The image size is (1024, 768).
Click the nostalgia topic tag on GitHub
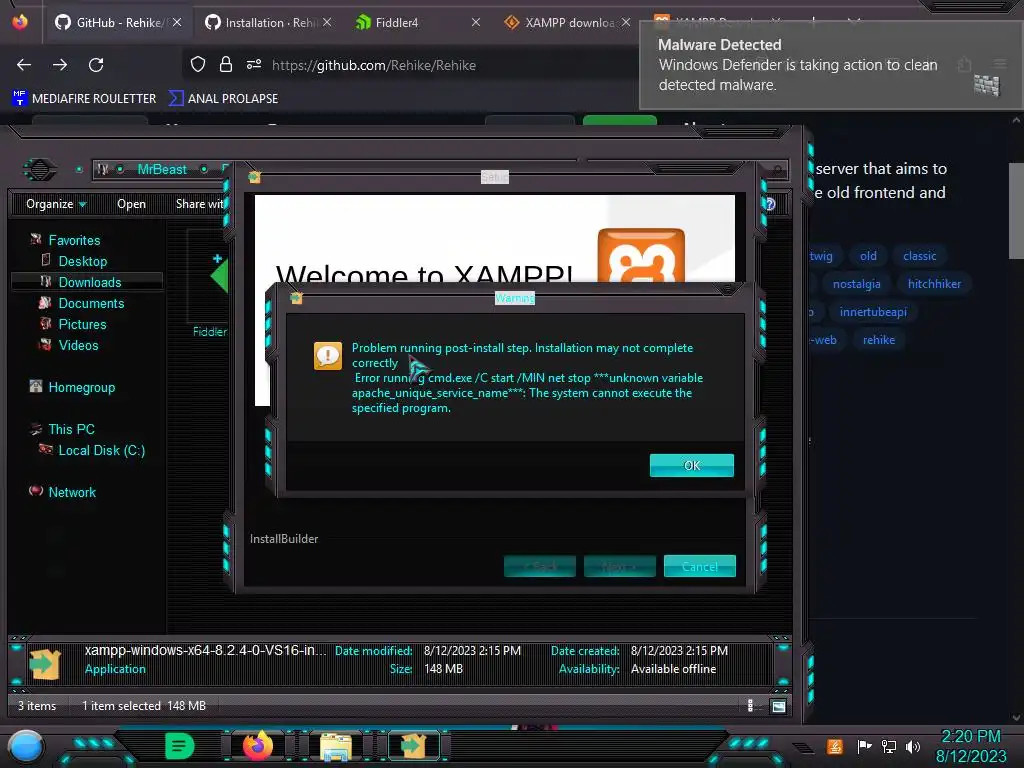point(856,284)
